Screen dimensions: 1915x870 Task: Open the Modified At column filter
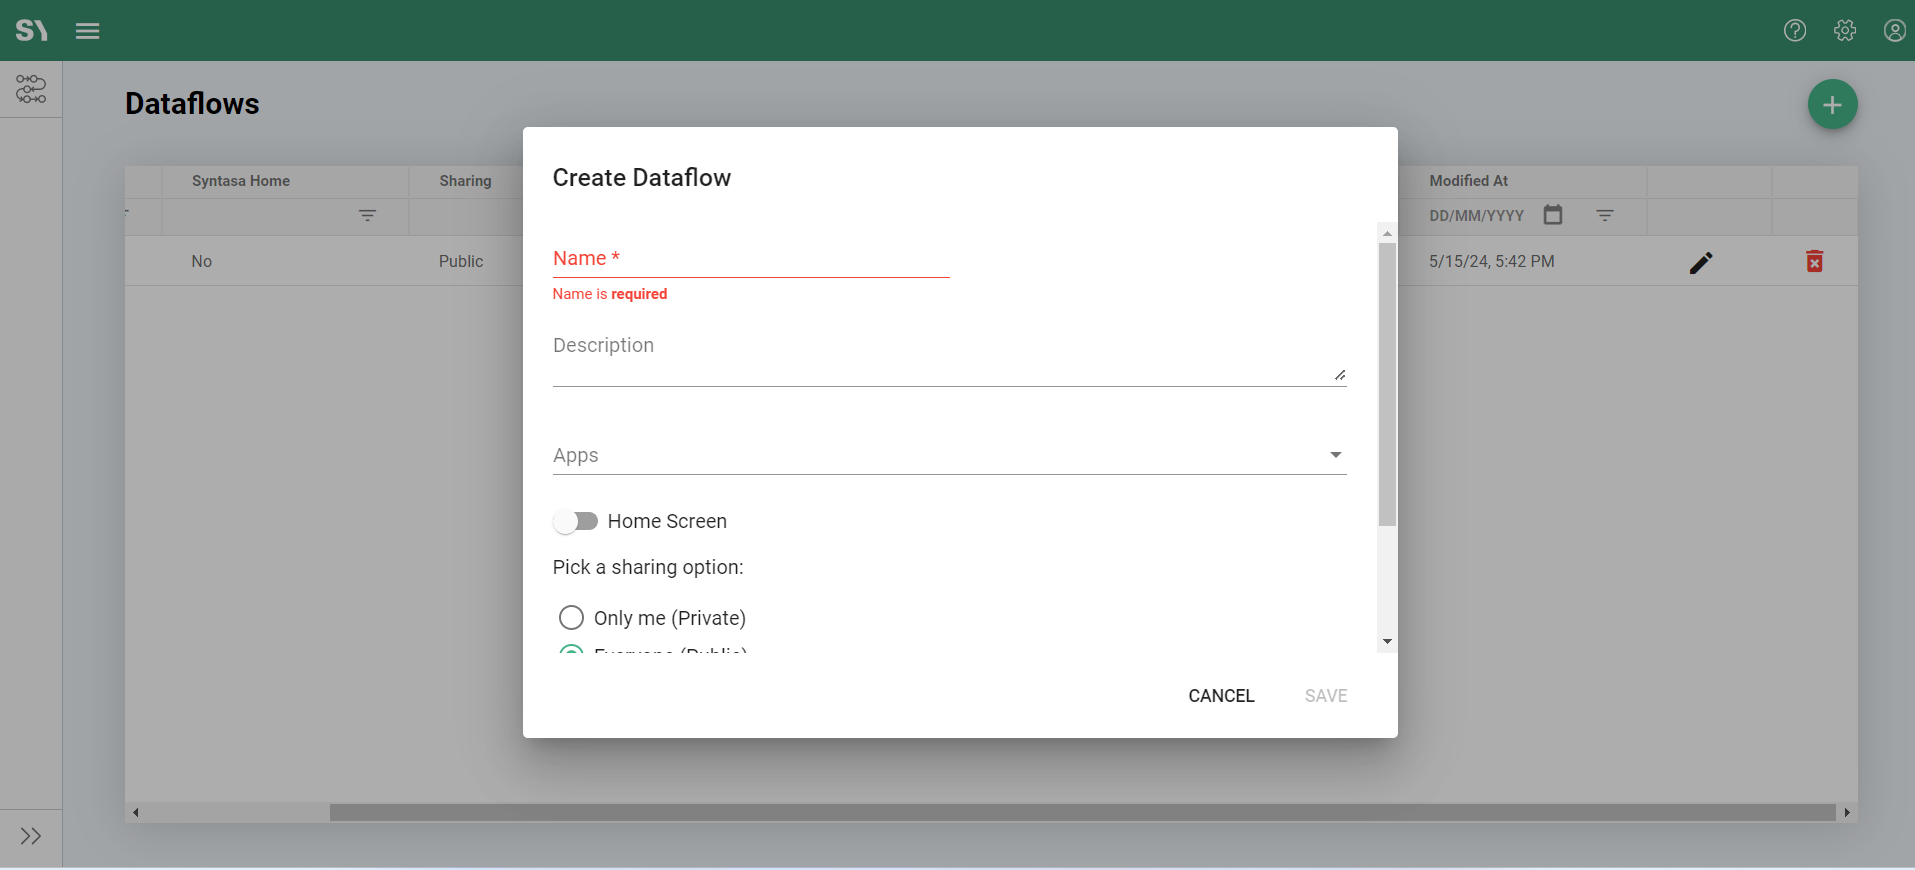(1605, 216)
